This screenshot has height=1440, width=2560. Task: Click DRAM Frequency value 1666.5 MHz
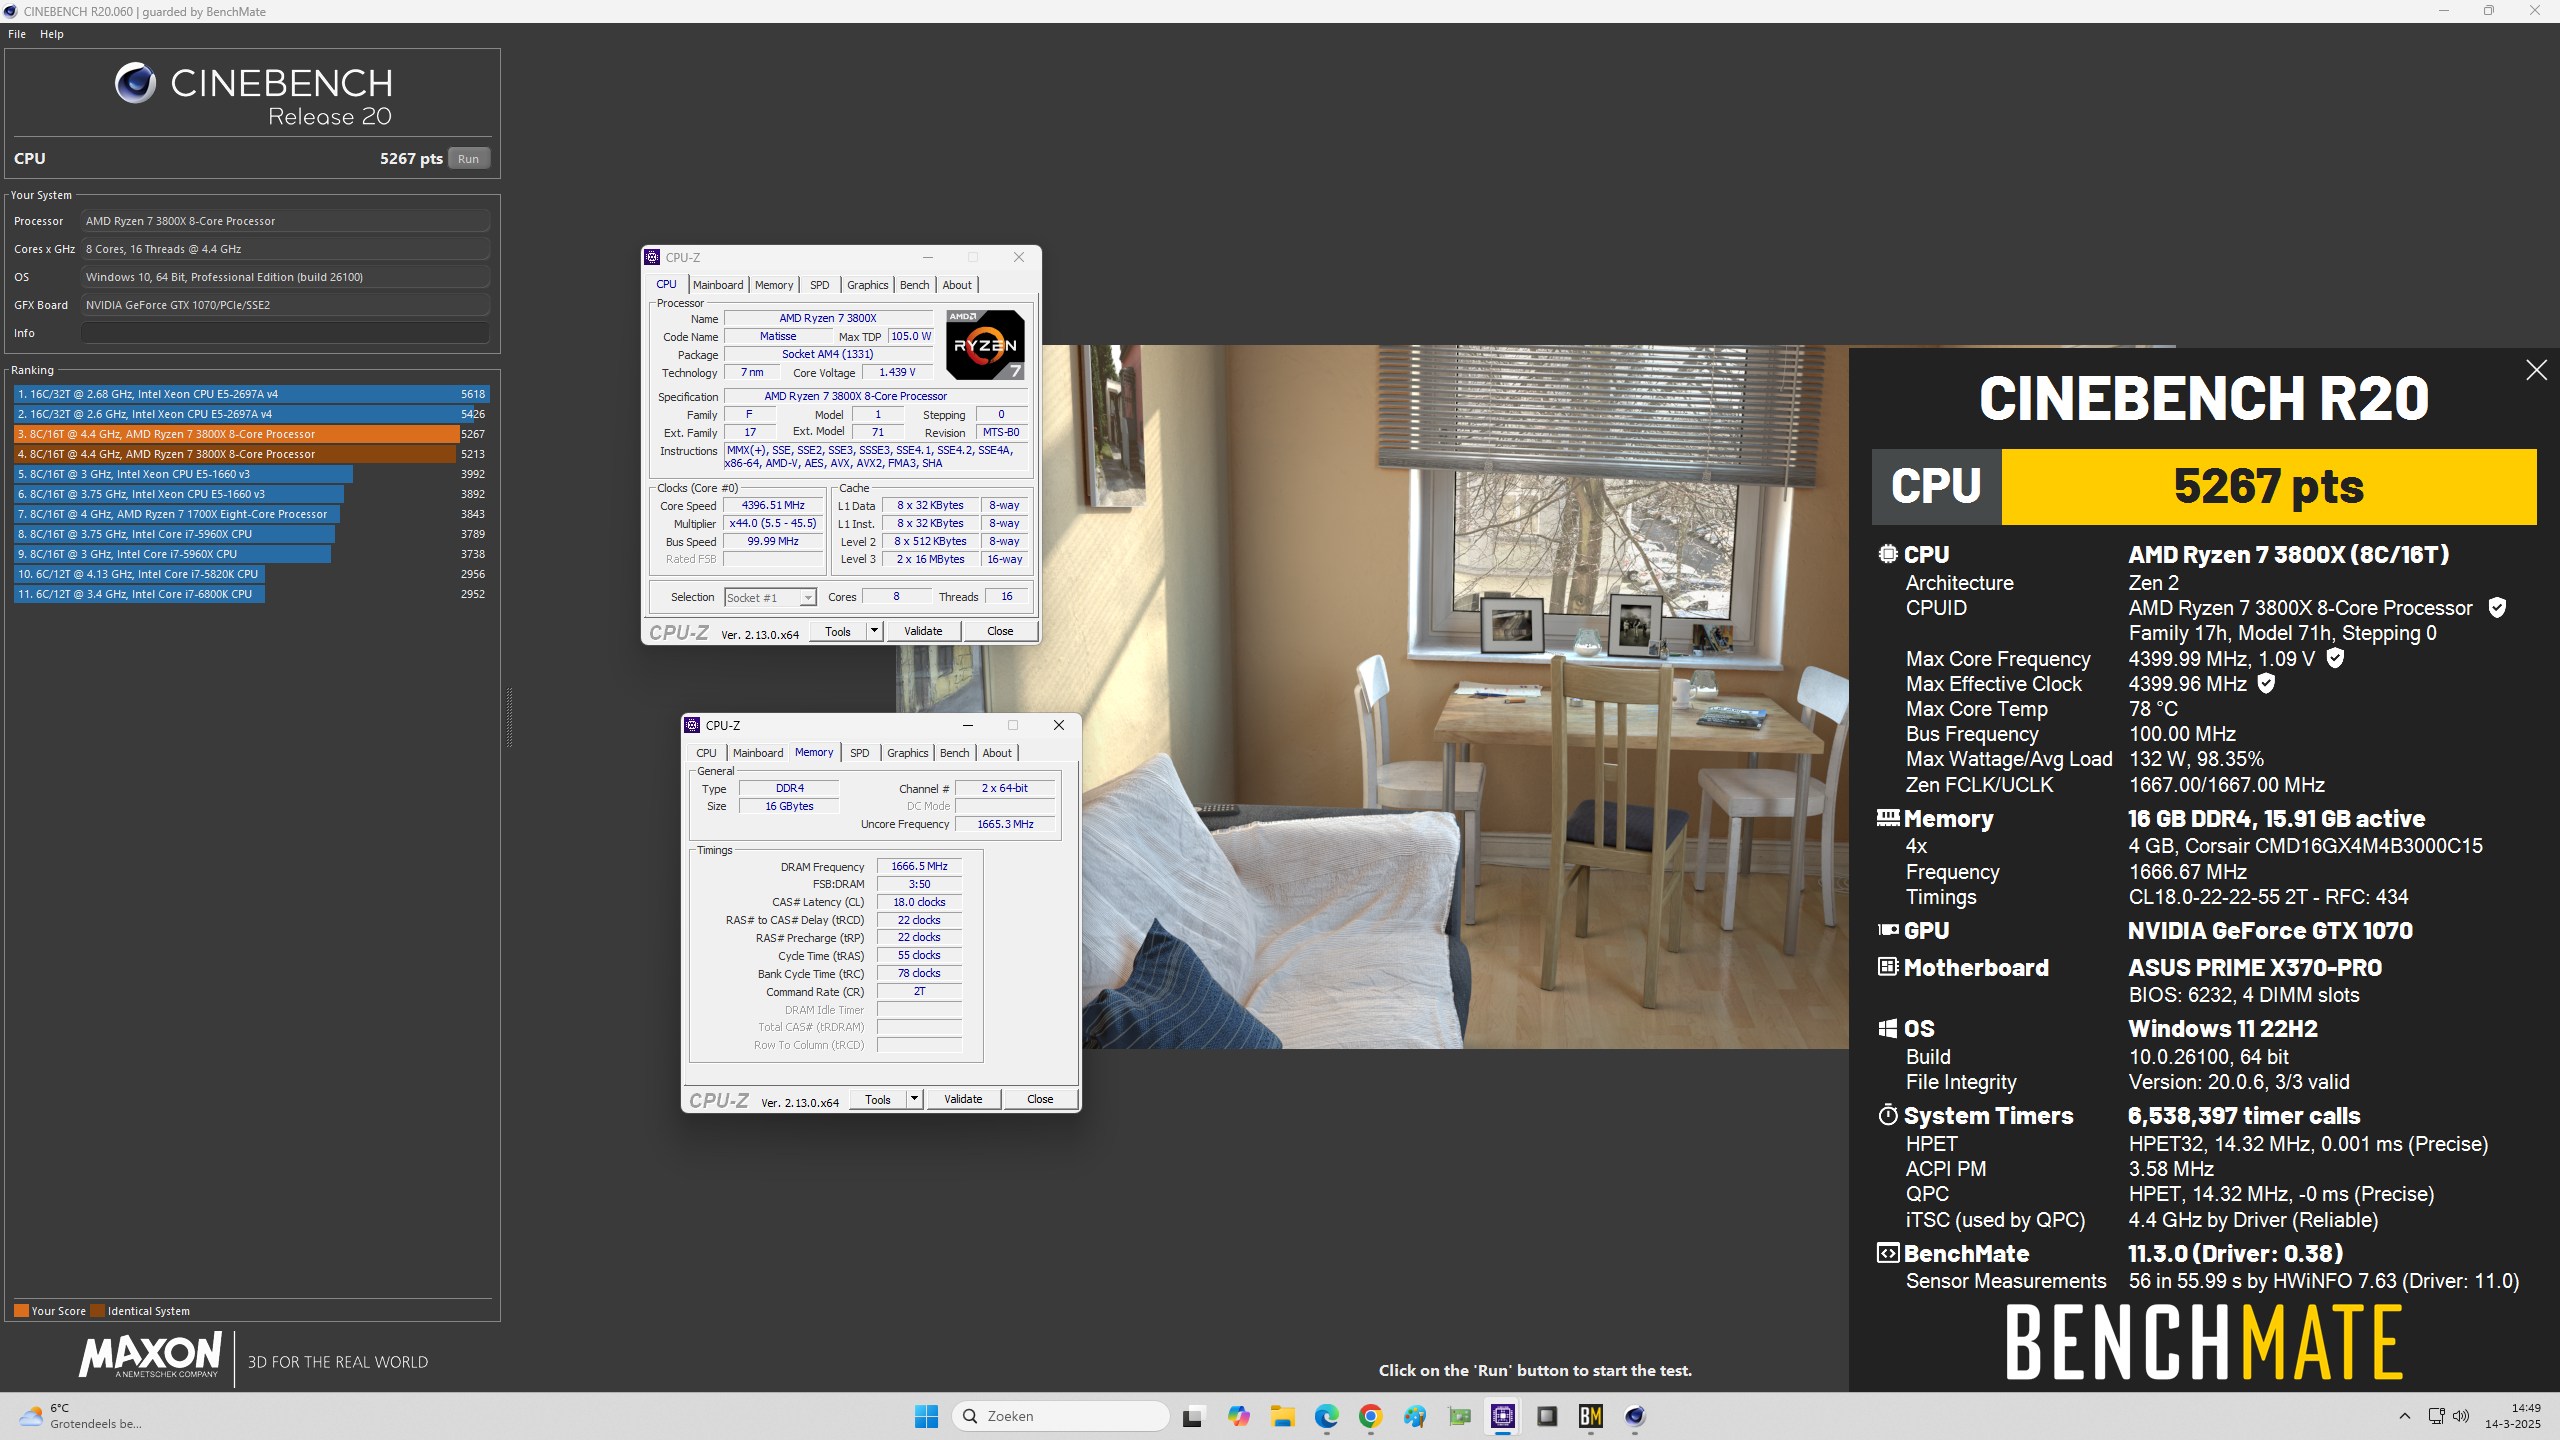pos(919,866)
